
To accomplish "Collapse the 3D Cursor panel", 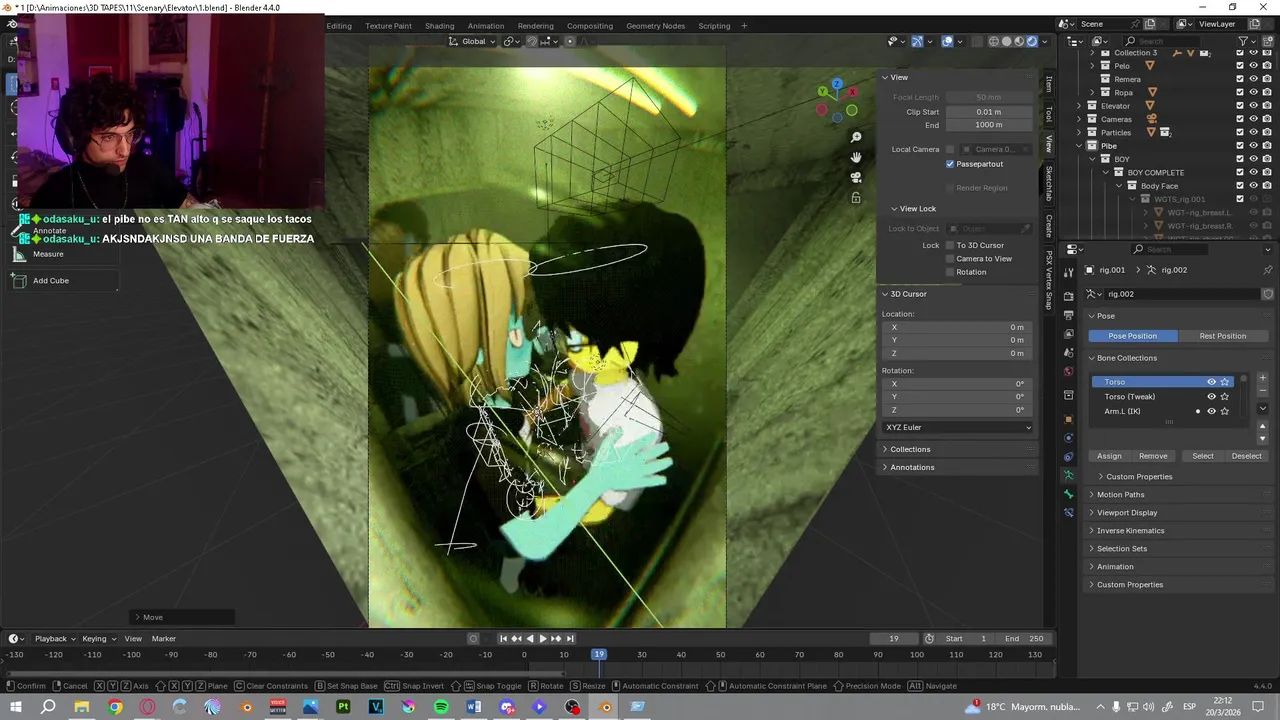I will coord(908,294).
